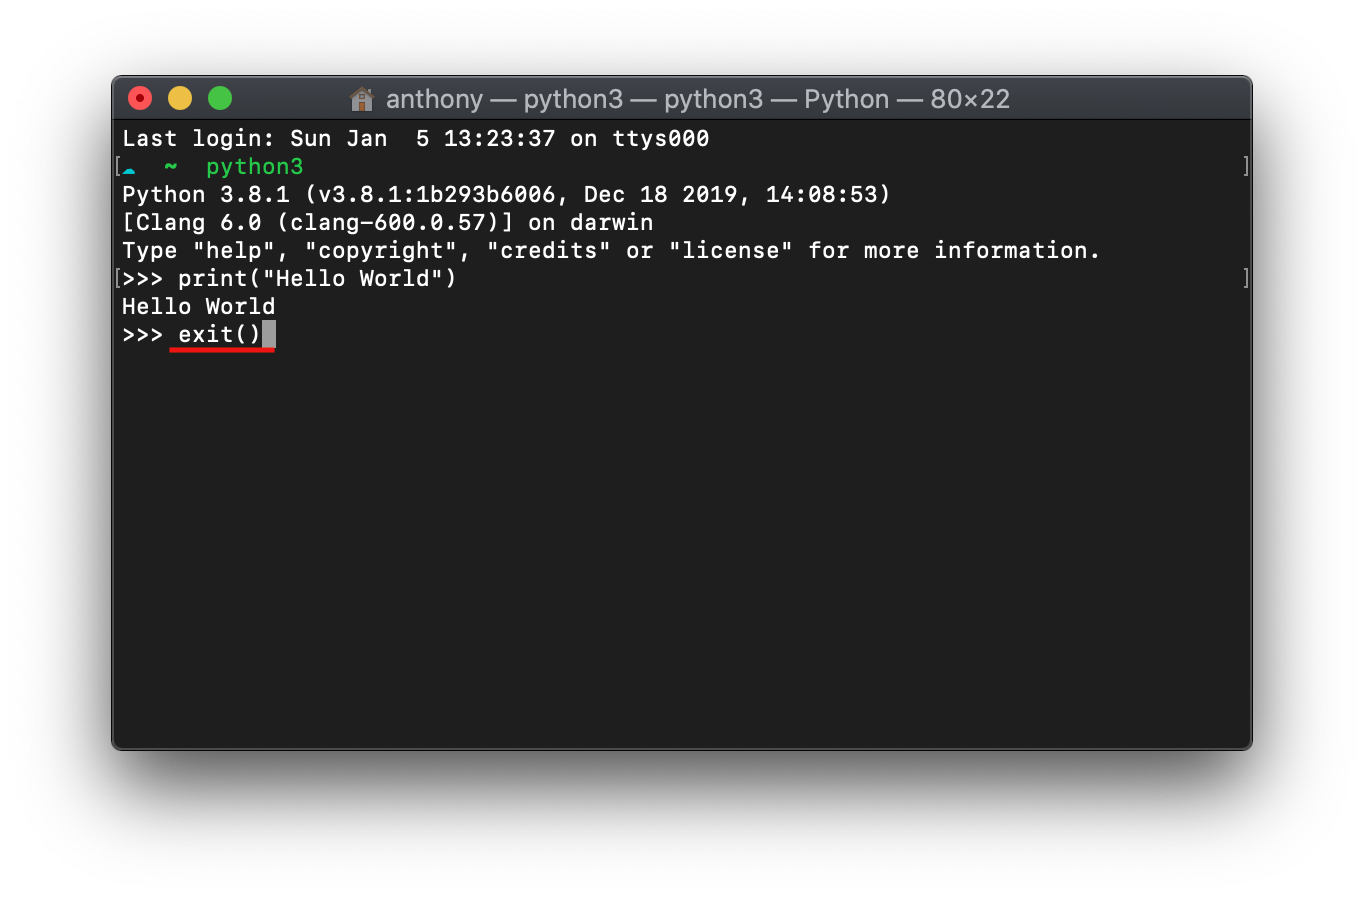The height and width of the screenshot is (898, 1364).
Task: Click the >>> prompt before exit()
Action: coord(142,335)
